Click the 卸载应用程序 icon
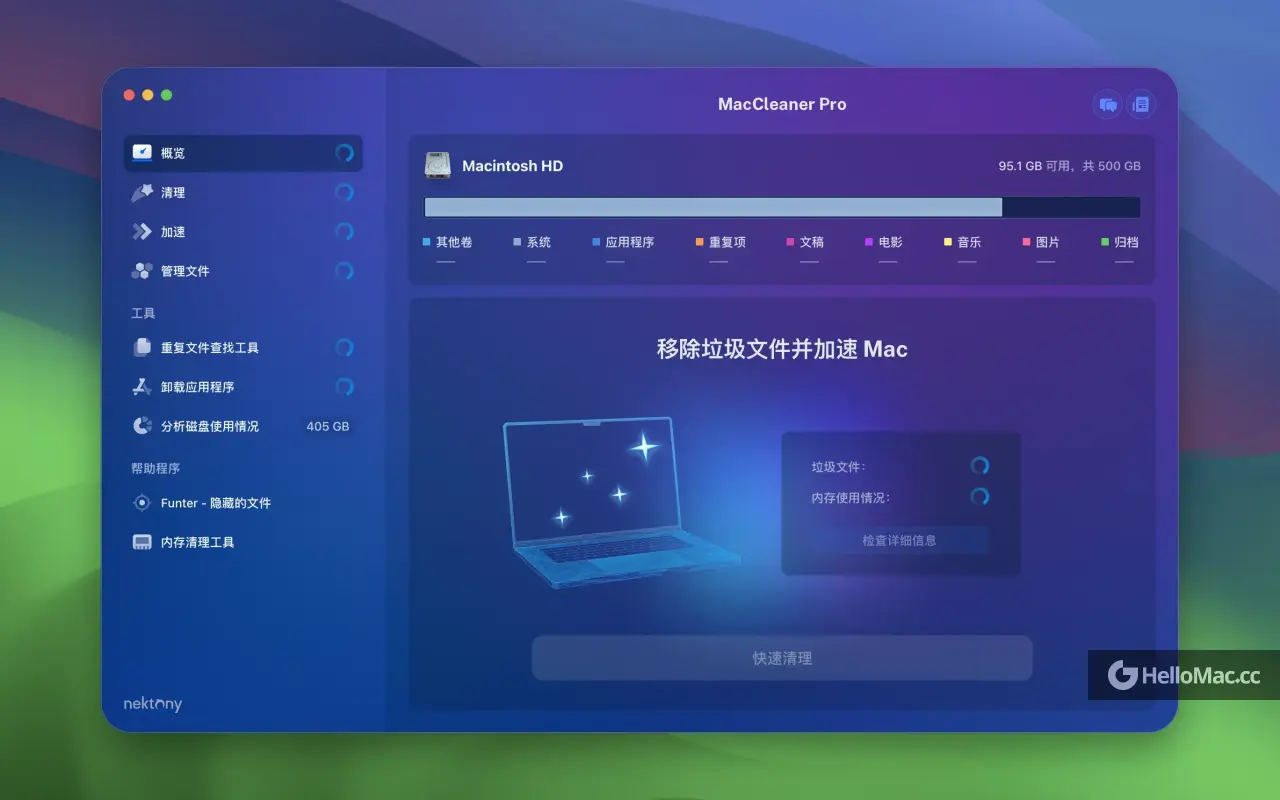 tap(142, 387)
